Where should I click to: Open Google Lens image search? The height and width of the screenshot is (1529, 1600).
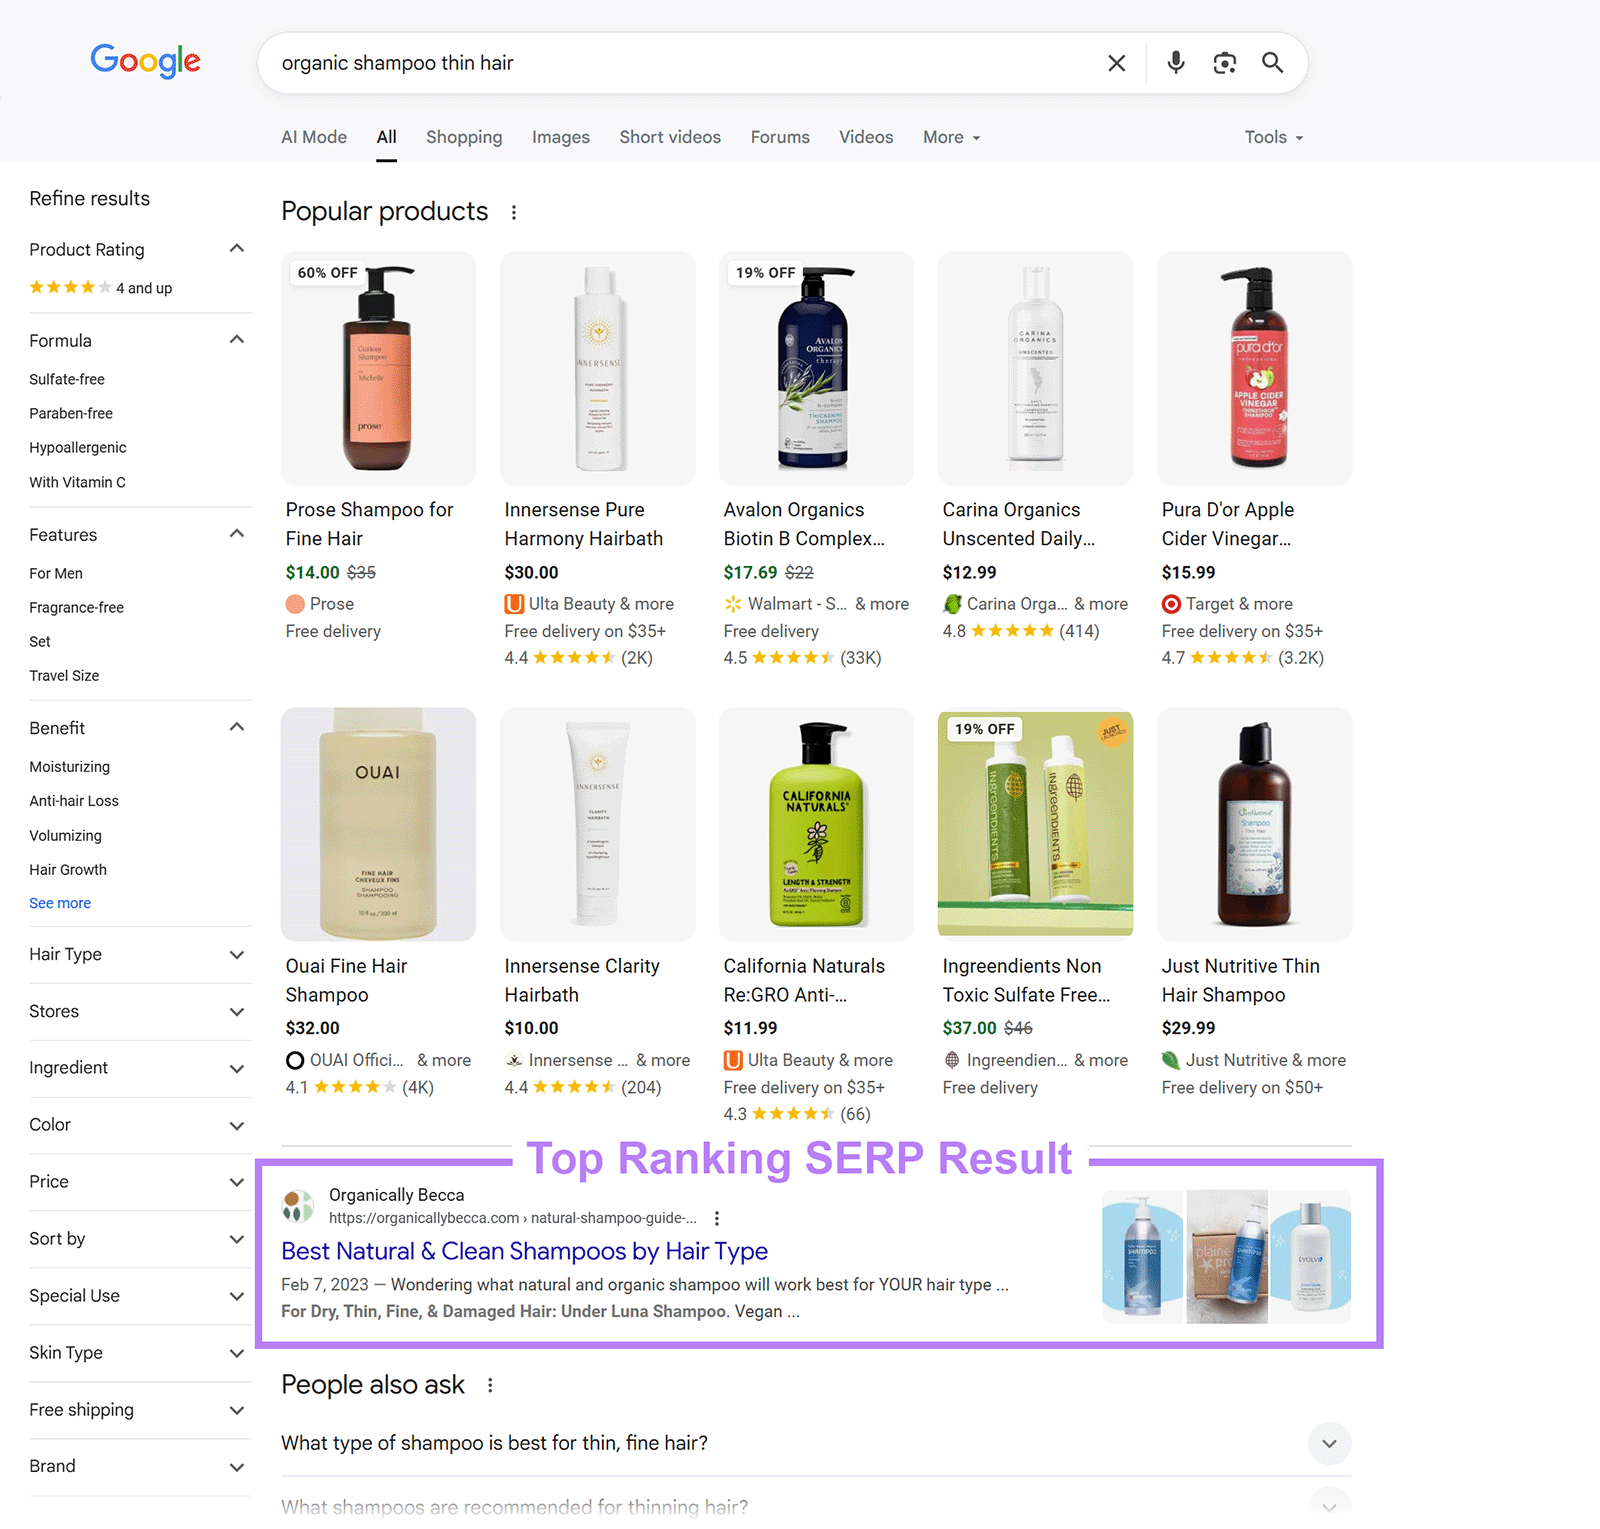pos(1224,62)
